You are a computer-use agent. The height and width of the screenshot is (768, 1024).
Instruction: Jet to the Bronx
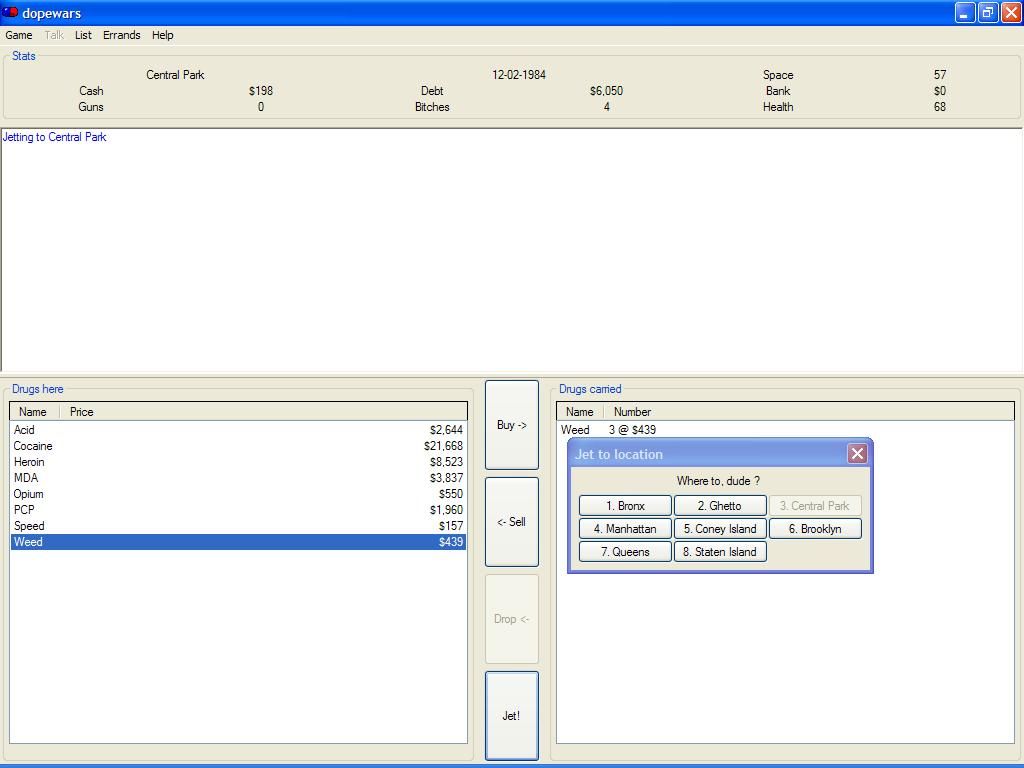(625, 506)
